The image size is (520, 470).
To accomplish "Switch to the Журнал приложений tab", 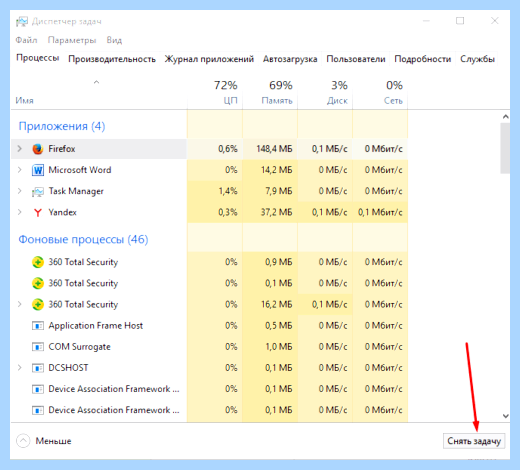I will tap(209, 59).
